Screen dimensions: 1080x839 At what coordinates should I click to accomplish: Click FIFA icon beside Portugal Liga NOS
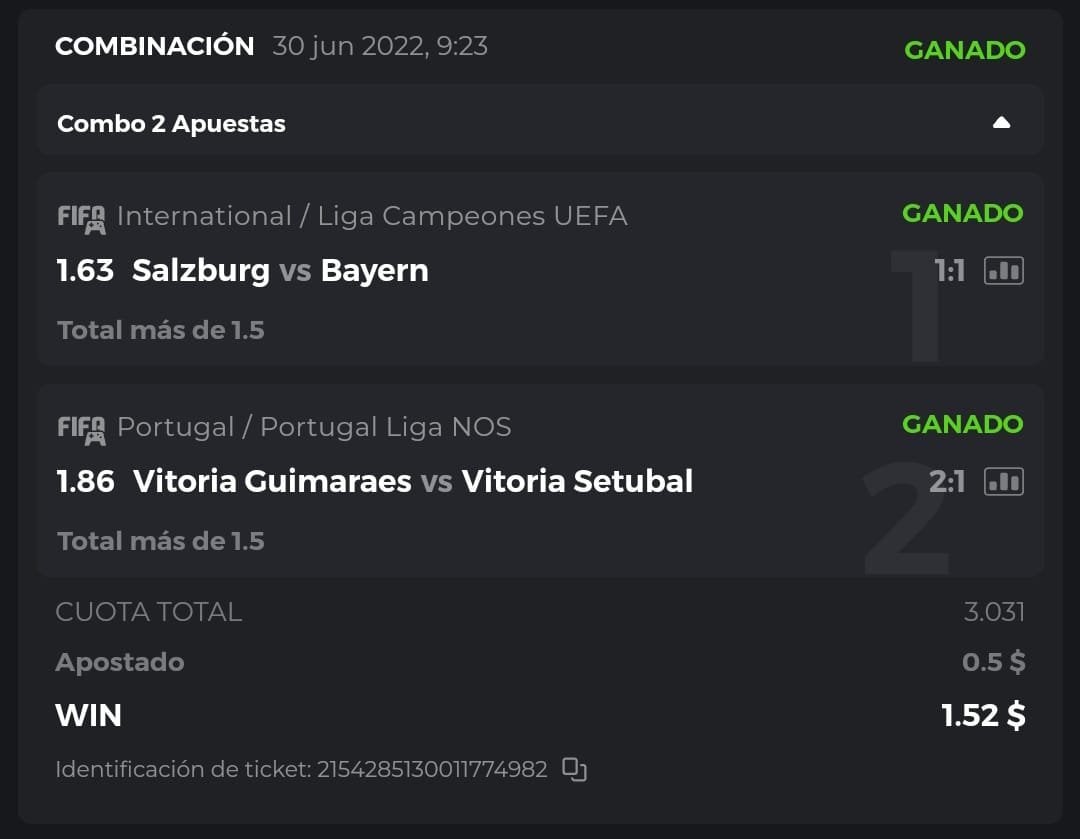81,429
